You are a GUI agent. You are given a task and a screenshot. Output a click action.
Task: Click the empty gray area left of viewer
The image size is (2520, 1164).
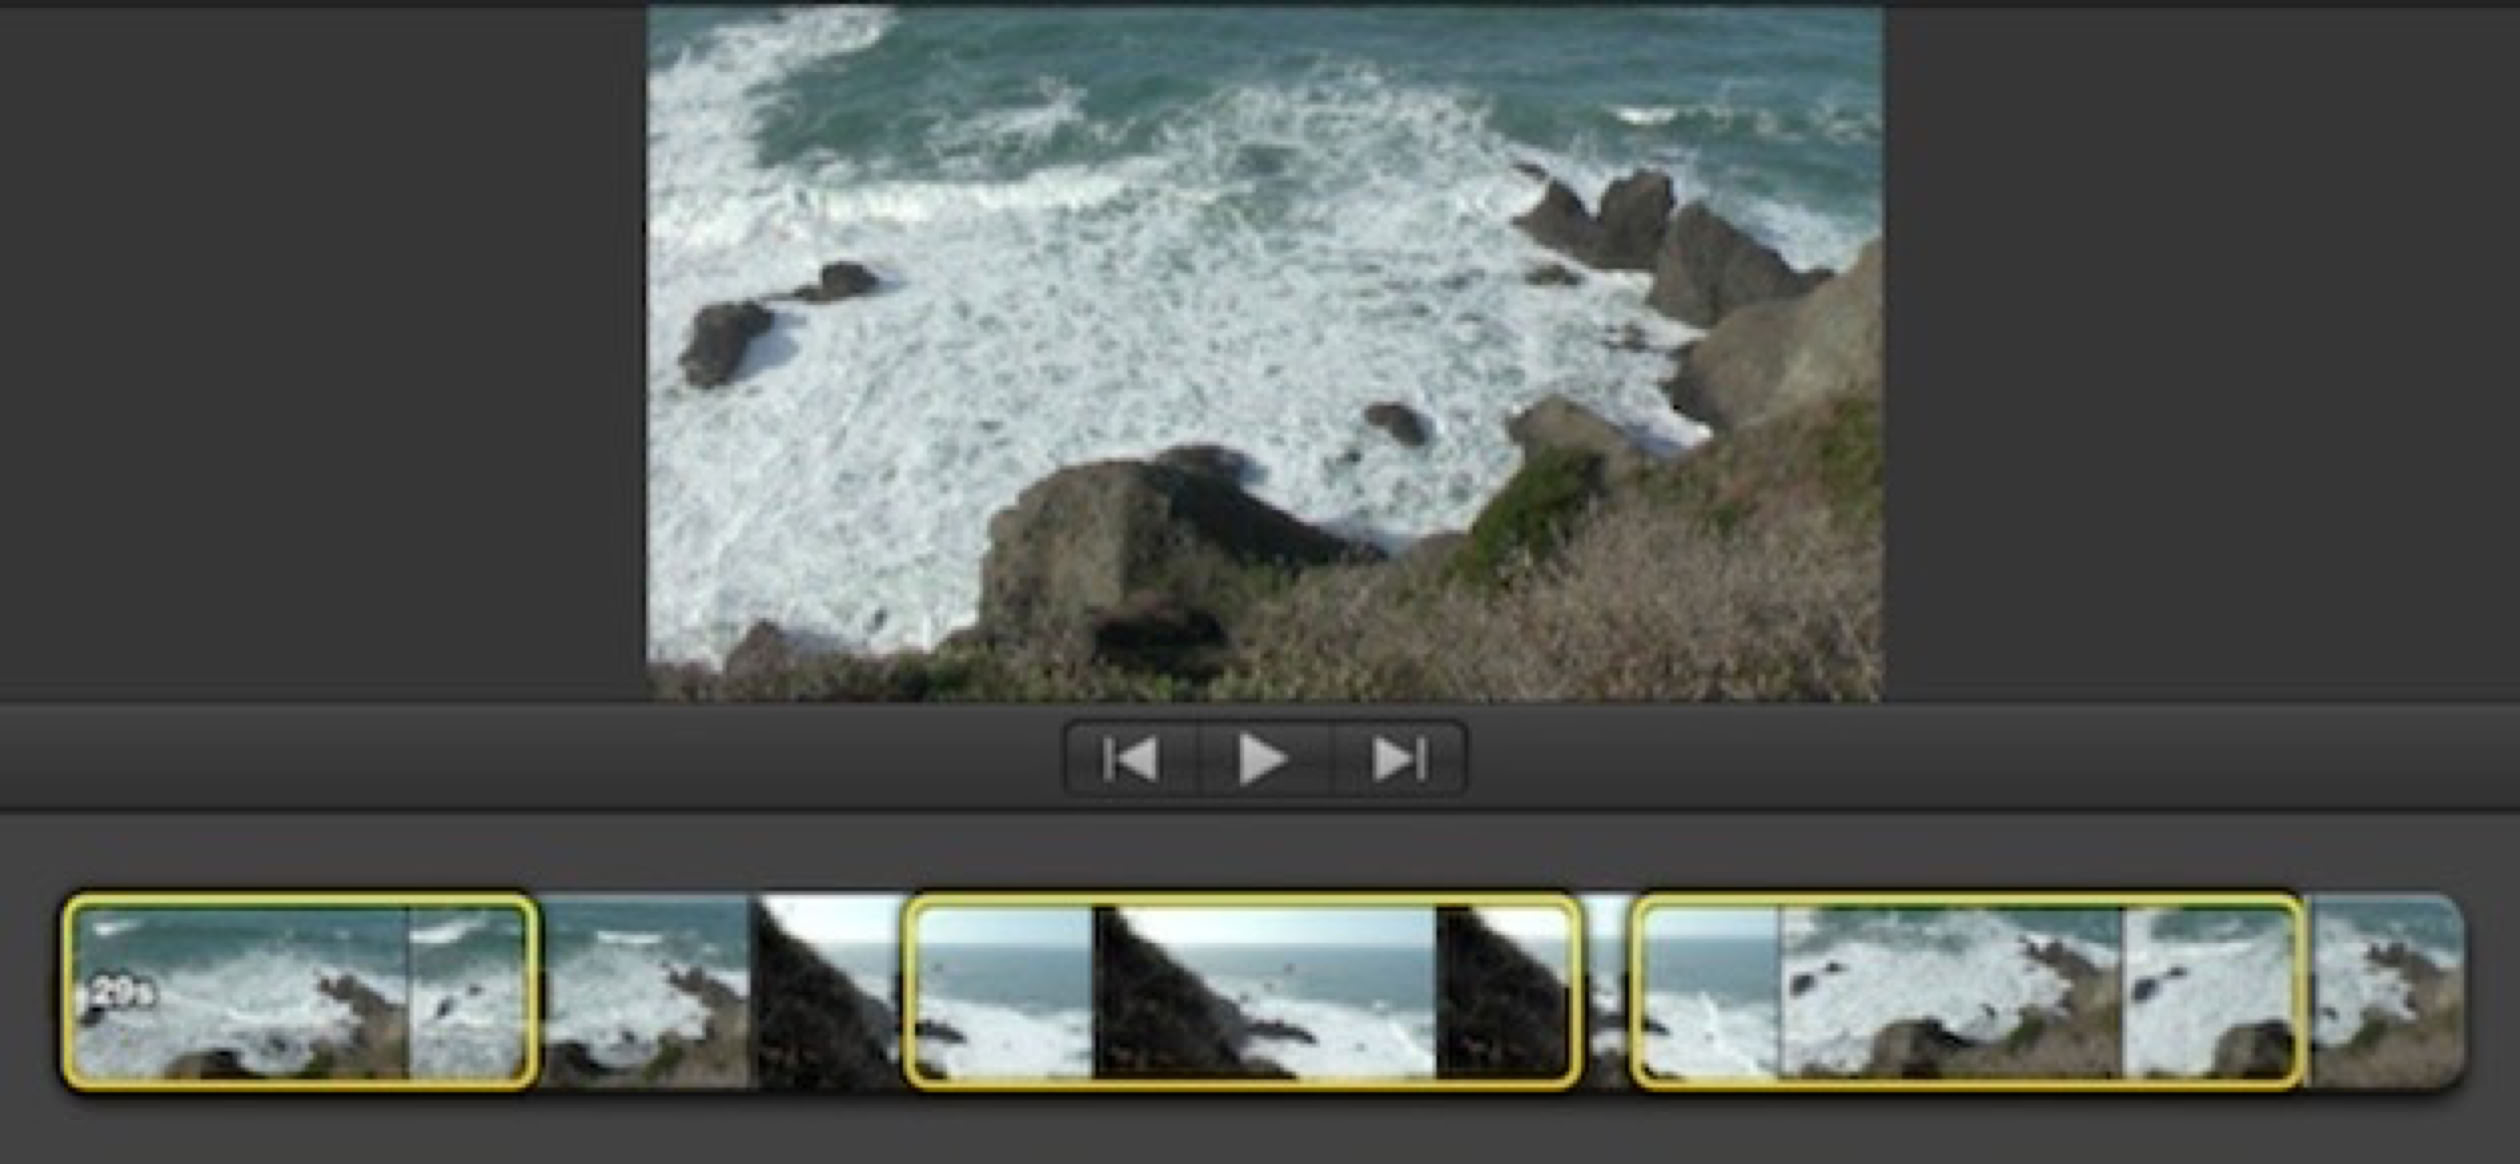tap(320, 350)
